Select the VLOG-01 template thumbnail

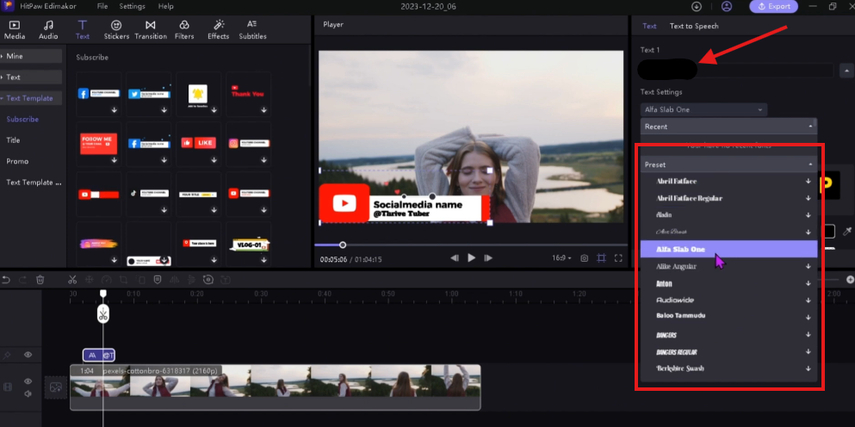[248, 245]
